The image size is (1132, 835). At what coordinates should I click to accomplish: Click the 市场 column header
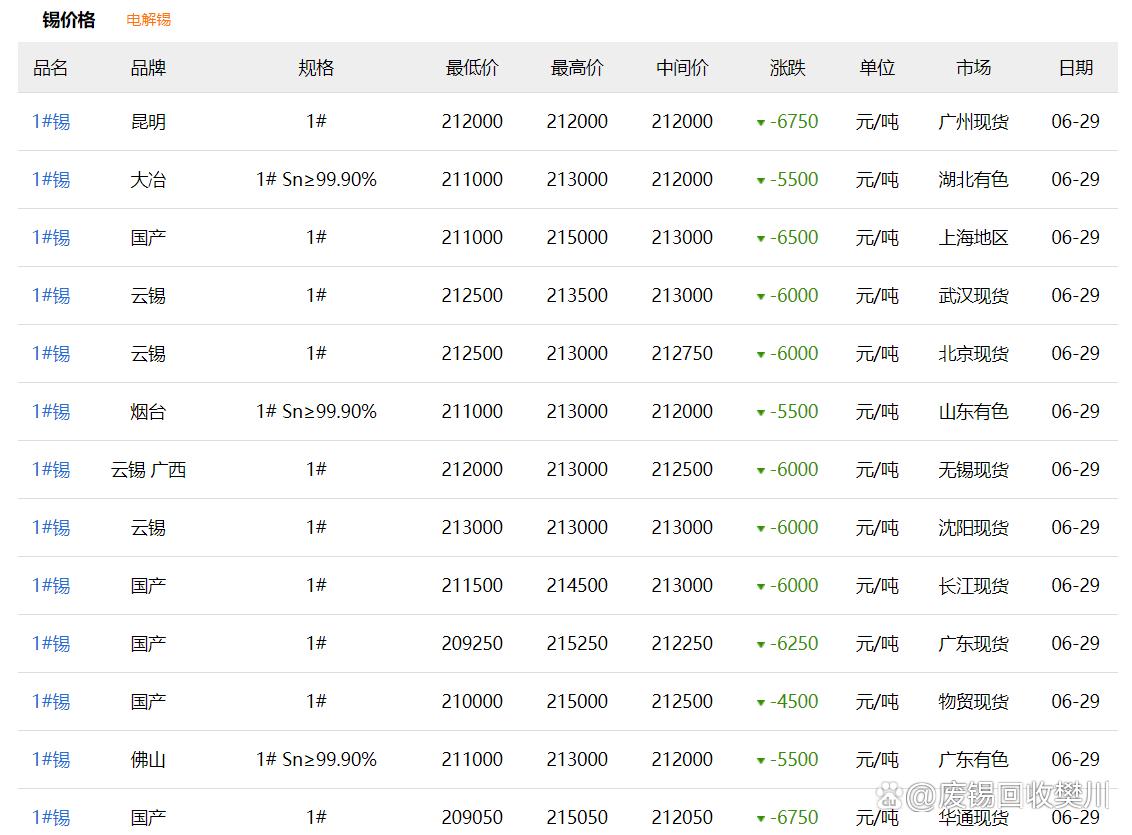(x=973, y=68)
